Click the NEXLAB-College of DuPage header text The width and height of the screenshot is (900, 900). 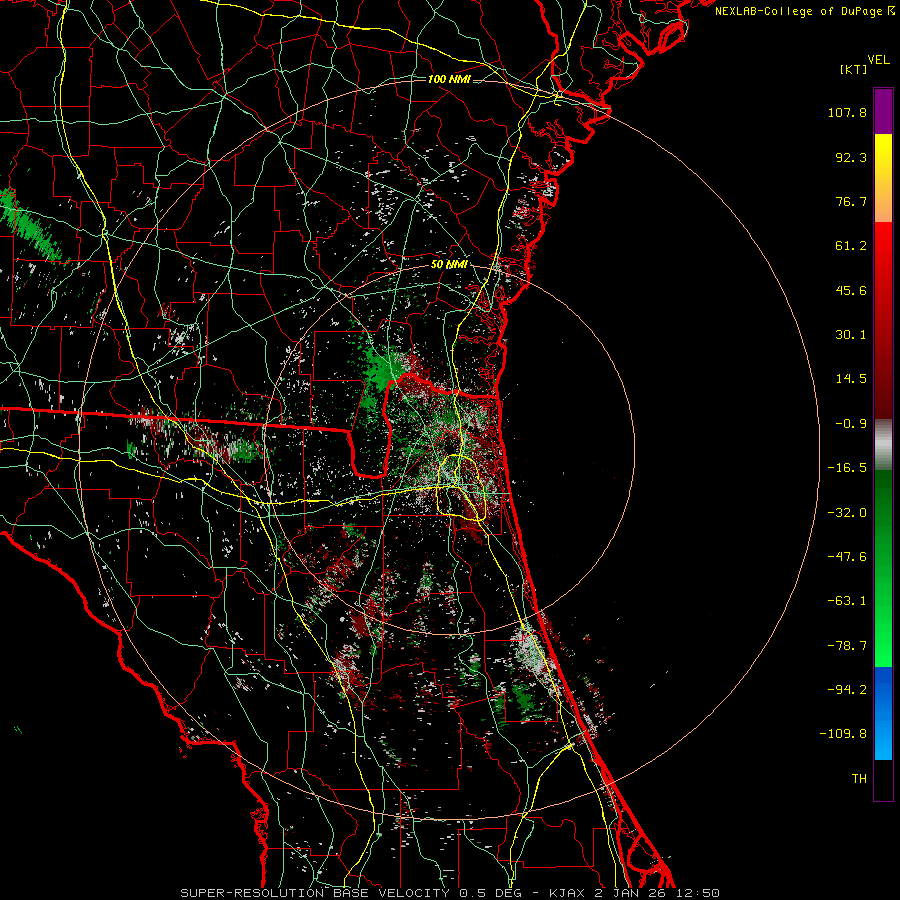click(x=805, y=11)
